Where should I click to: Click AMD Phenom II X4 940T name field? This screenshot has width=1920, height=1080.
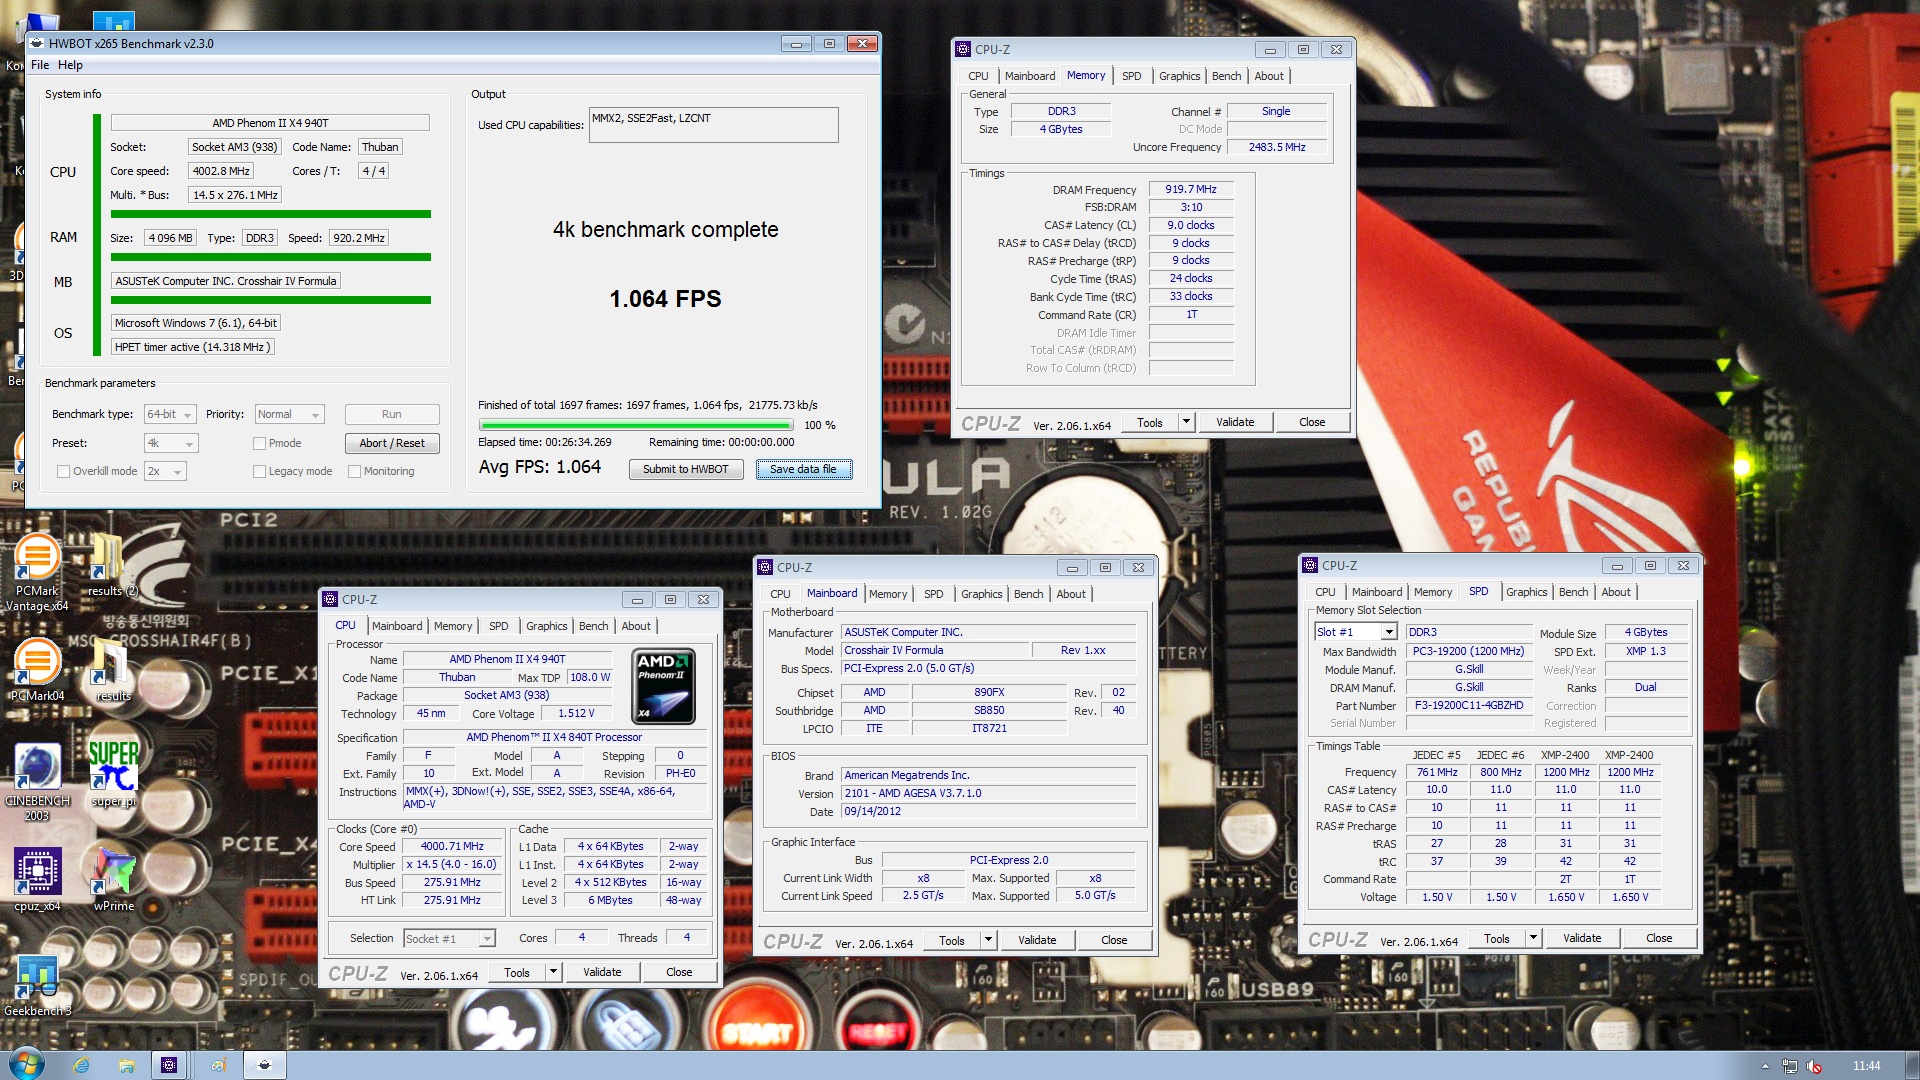click(270, 123)
